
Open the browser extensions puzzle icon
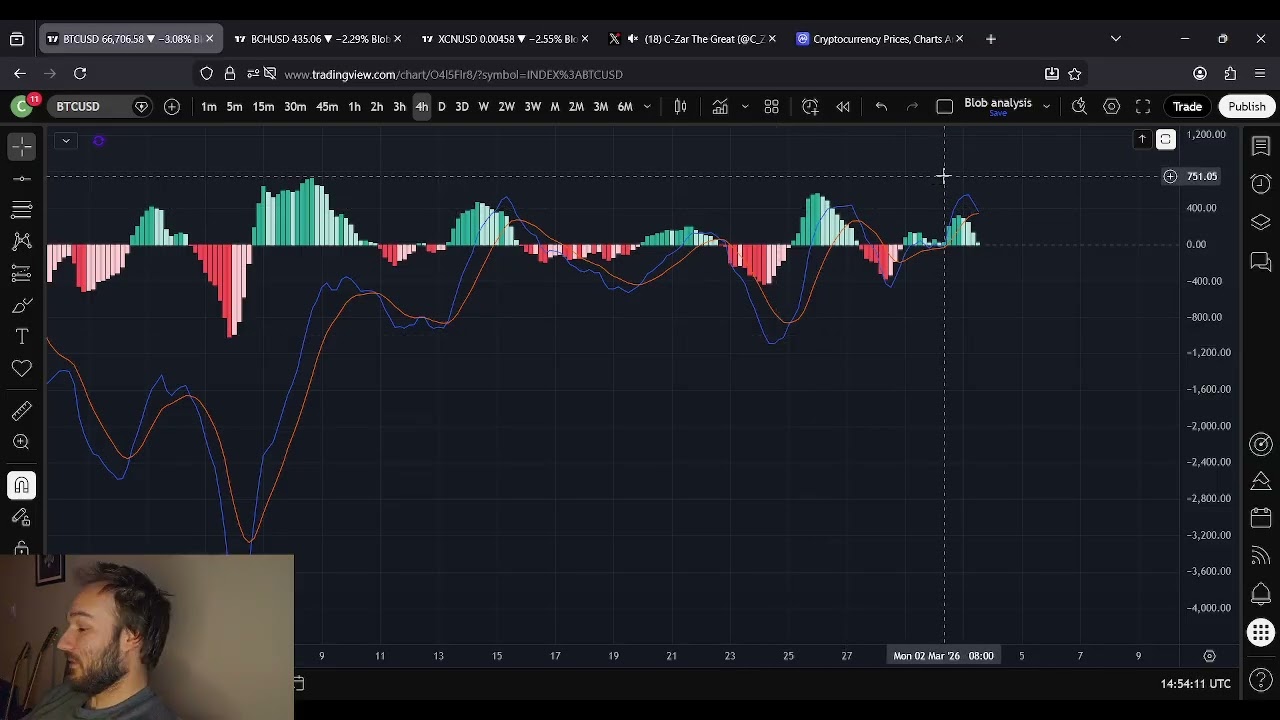pyautogui.click(x=1230, y=73)
